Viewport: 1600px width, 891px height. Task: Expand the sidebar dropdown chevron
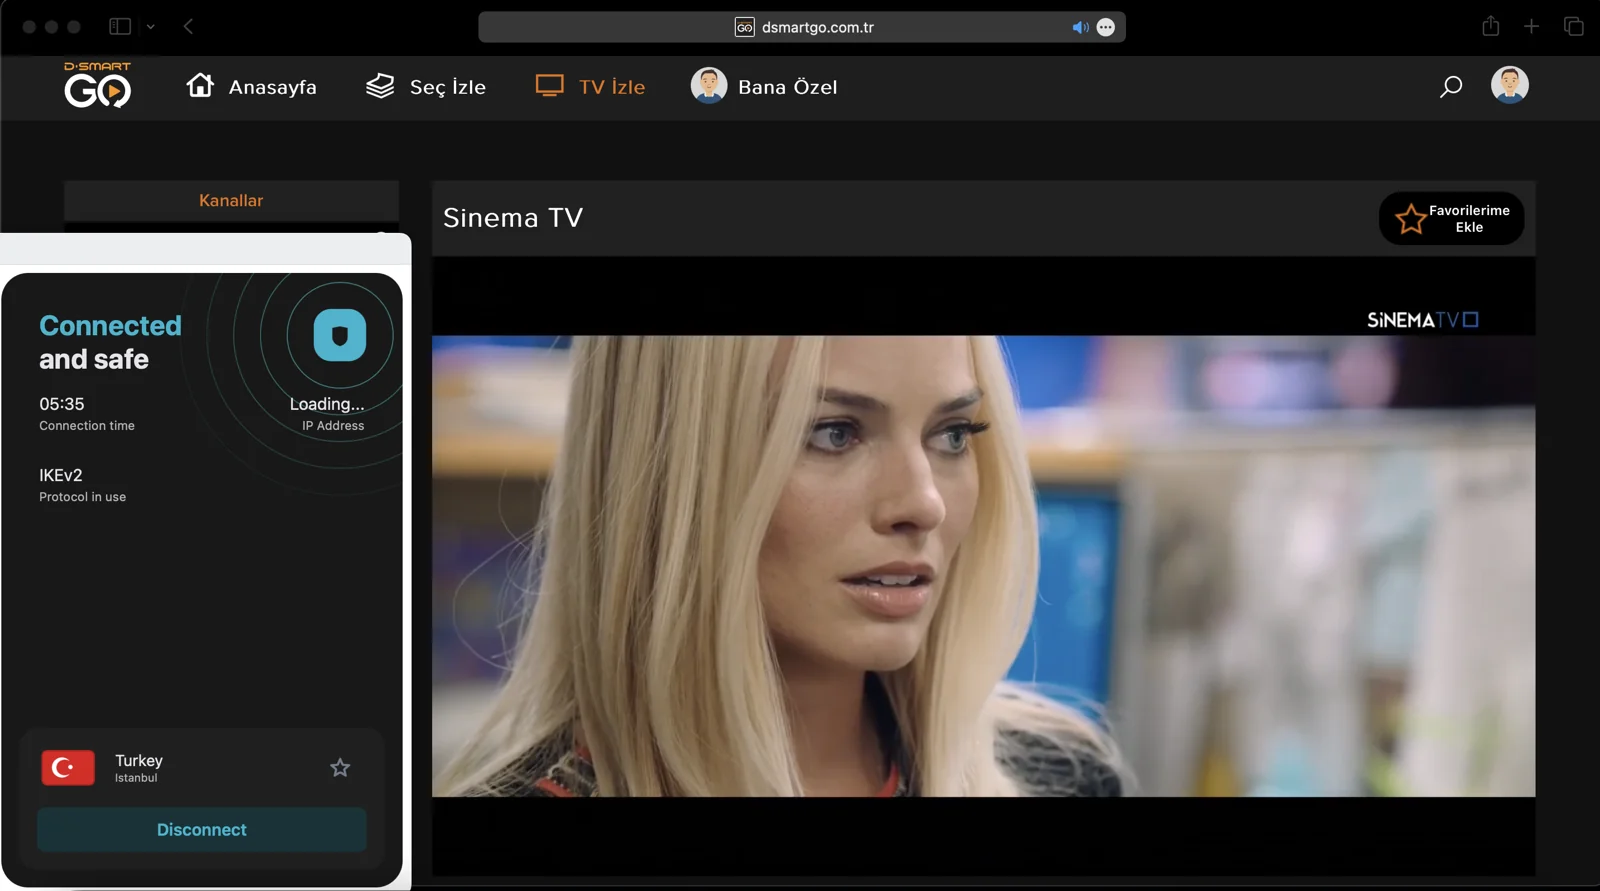click(x=151, y=27)
